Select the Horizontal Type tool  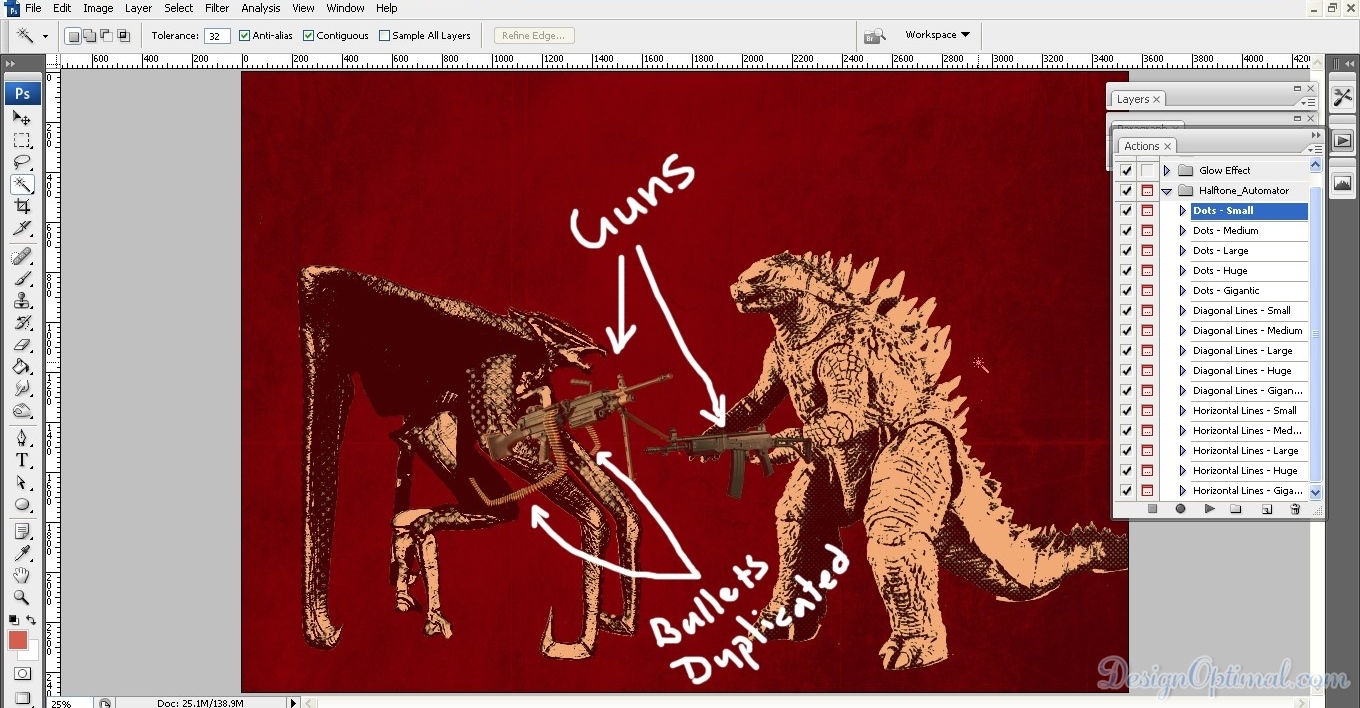(22, 460)
